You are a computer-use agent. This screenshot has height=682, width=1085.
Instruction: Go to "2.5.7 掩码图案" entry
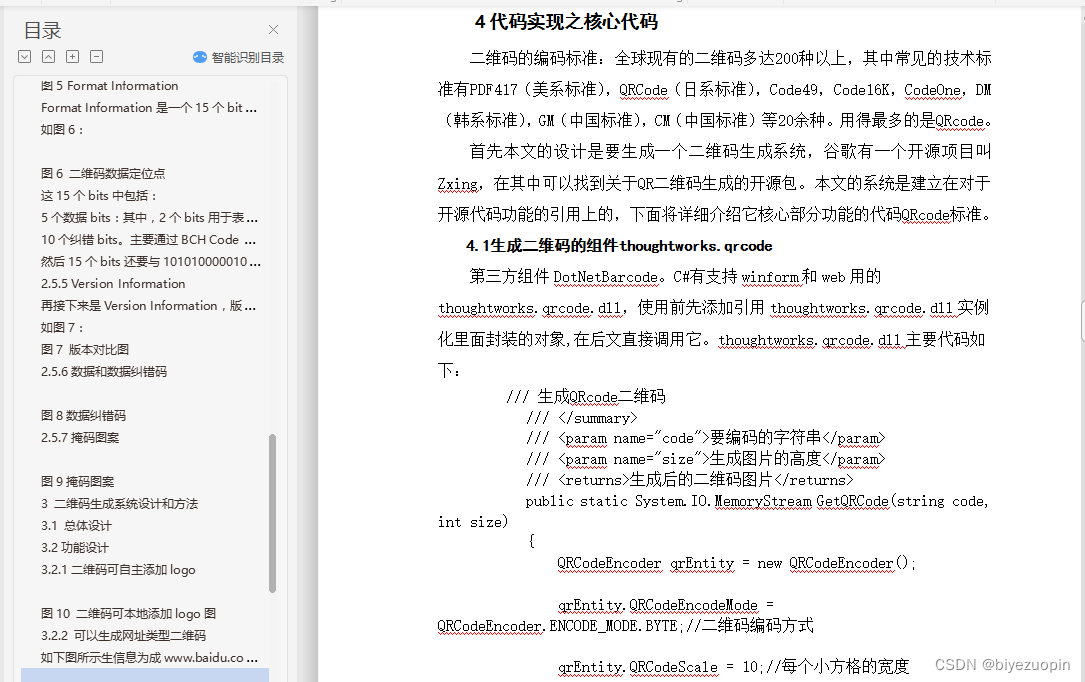pyautogui.click(x=75, y=437)
